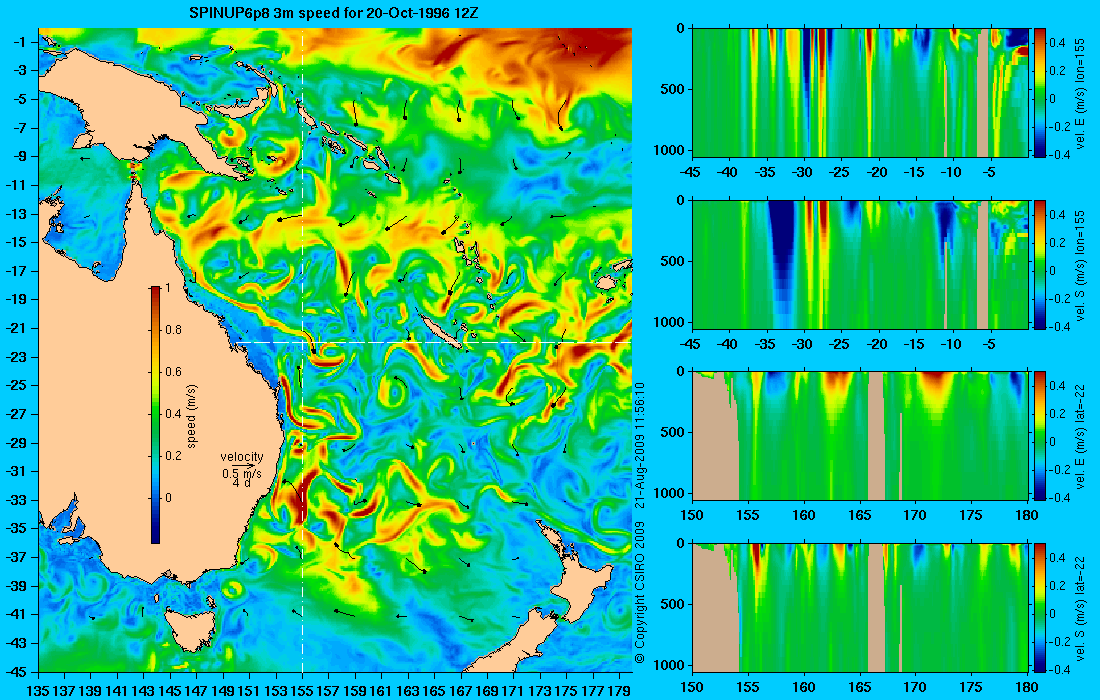Click "500" depth tick of vel. E lat=-22 plot
Image resolution: width=1100 pixels, height=700 pixels.
click(x=673, y=432)
